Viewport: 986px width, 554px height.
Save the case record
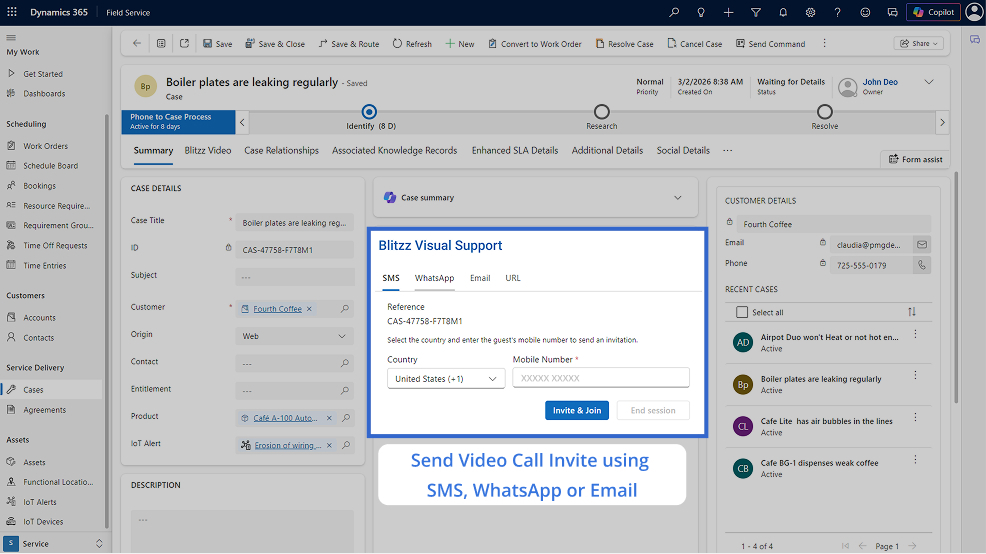pos(218,43)
